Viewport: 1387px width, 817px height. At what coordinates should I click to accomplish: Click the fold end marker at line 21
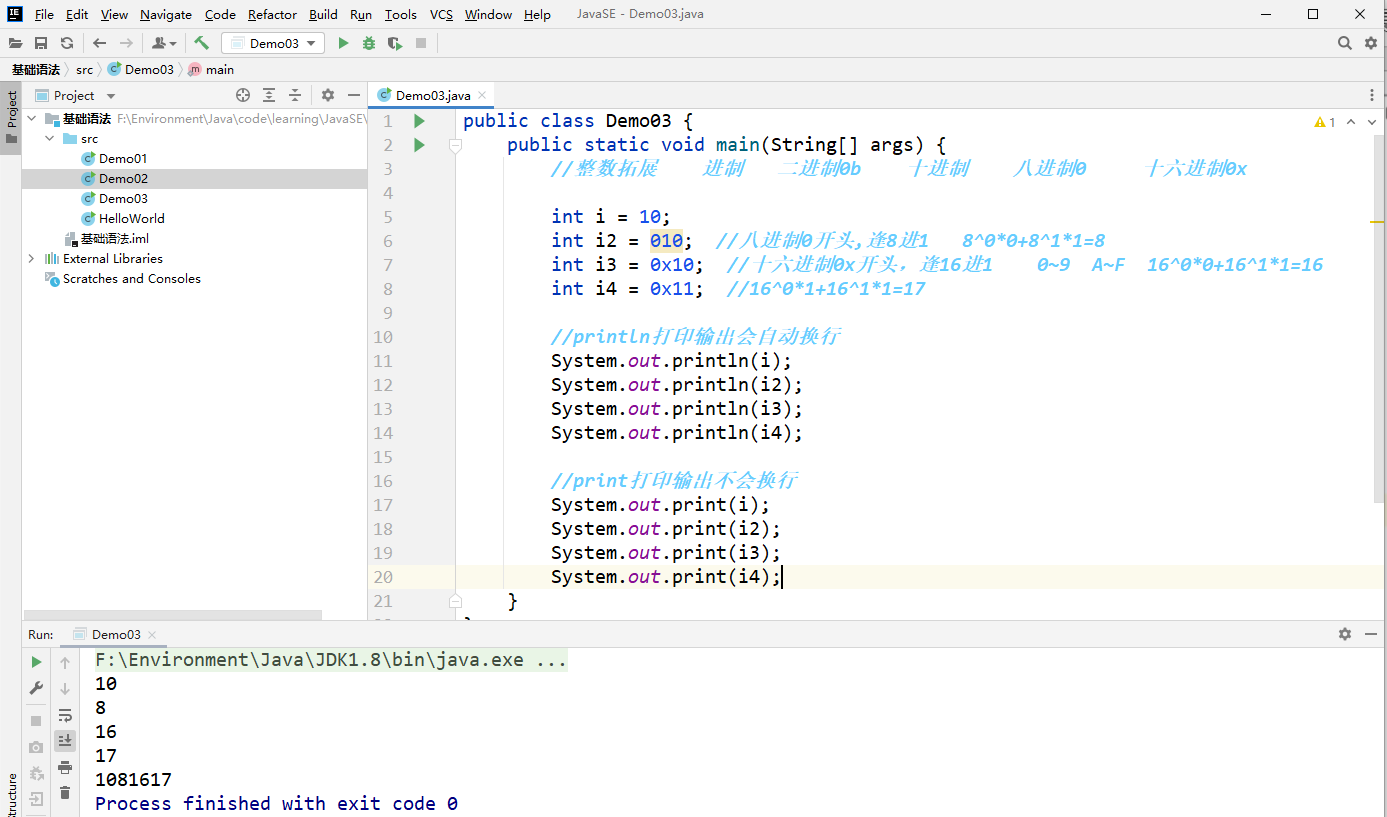pyautogui.click(x=455, y=601)
